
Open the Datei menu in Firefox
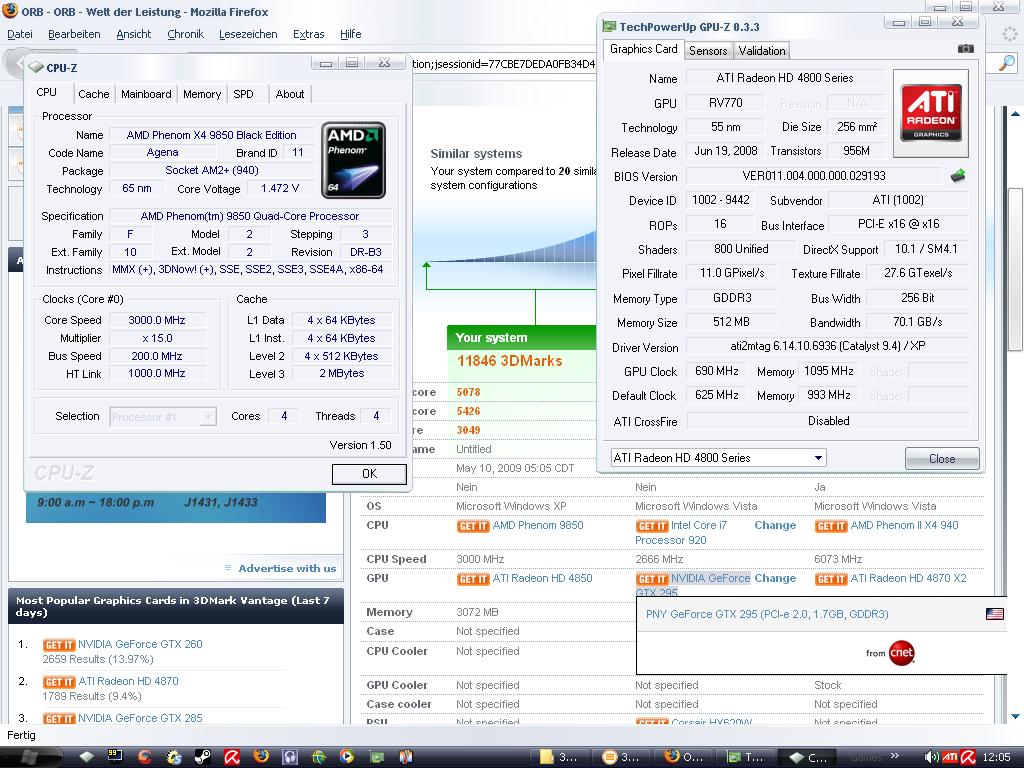coord(20,34)
